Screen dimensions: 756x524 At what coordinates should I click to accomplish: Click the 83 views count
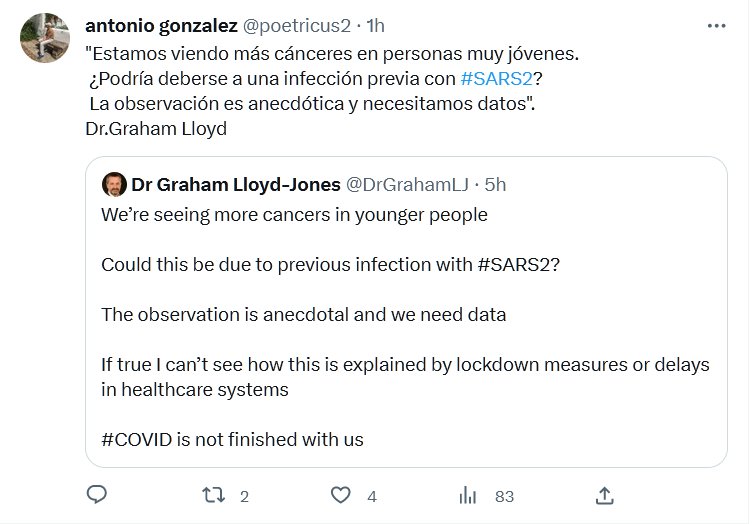[504, 495]
